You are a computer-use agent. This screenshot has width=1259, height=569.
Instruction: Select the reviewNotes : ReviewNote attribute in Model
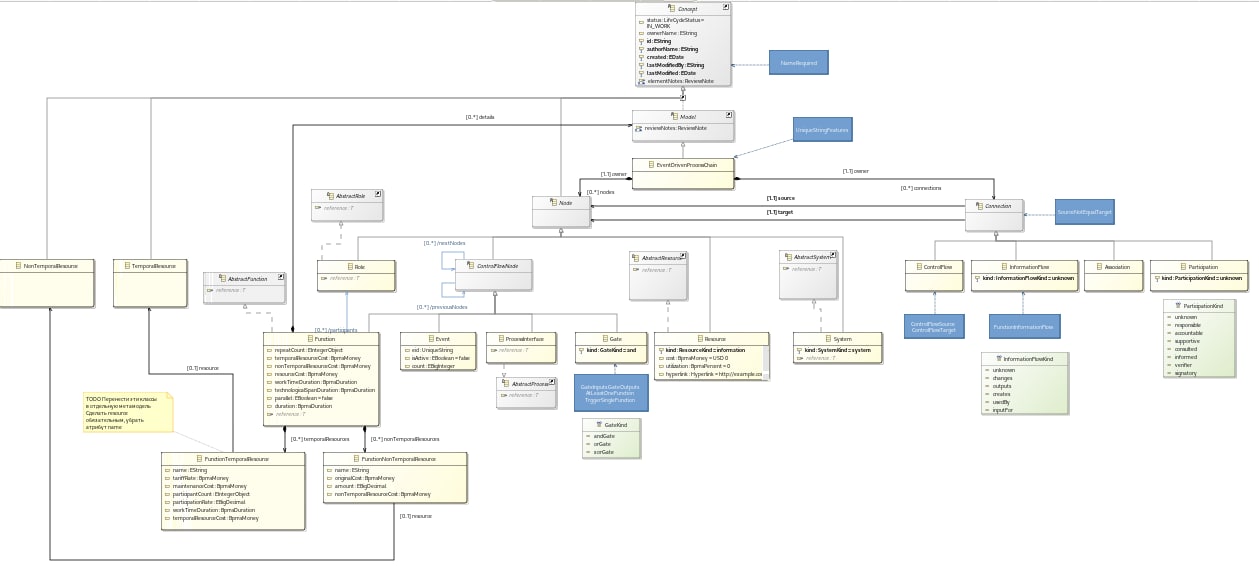[x=672, y=128]
